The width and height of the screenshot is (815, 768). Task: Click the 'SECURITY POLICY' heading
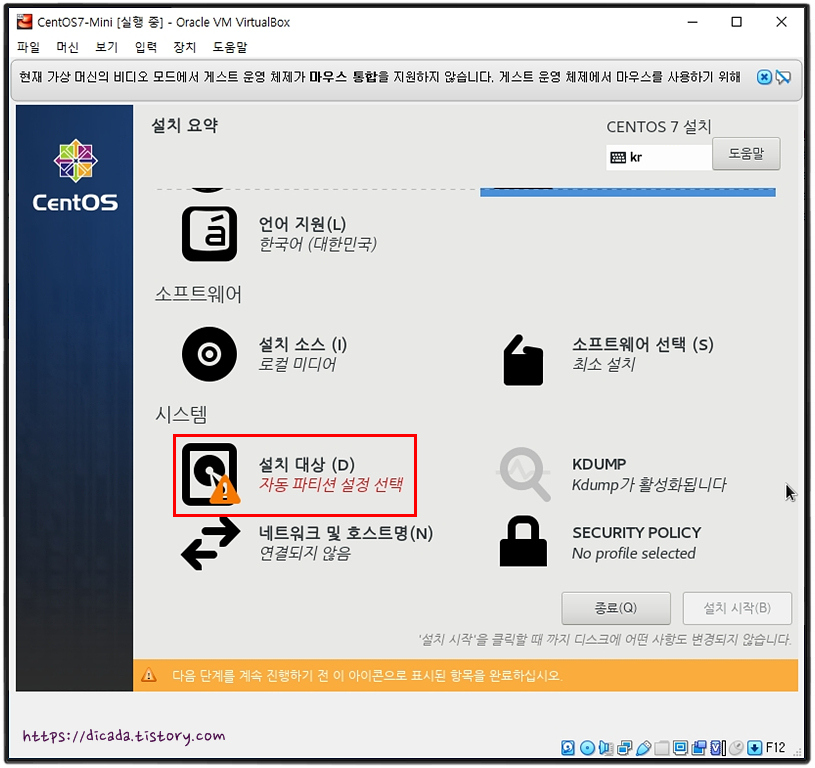(x=637, y=533)
